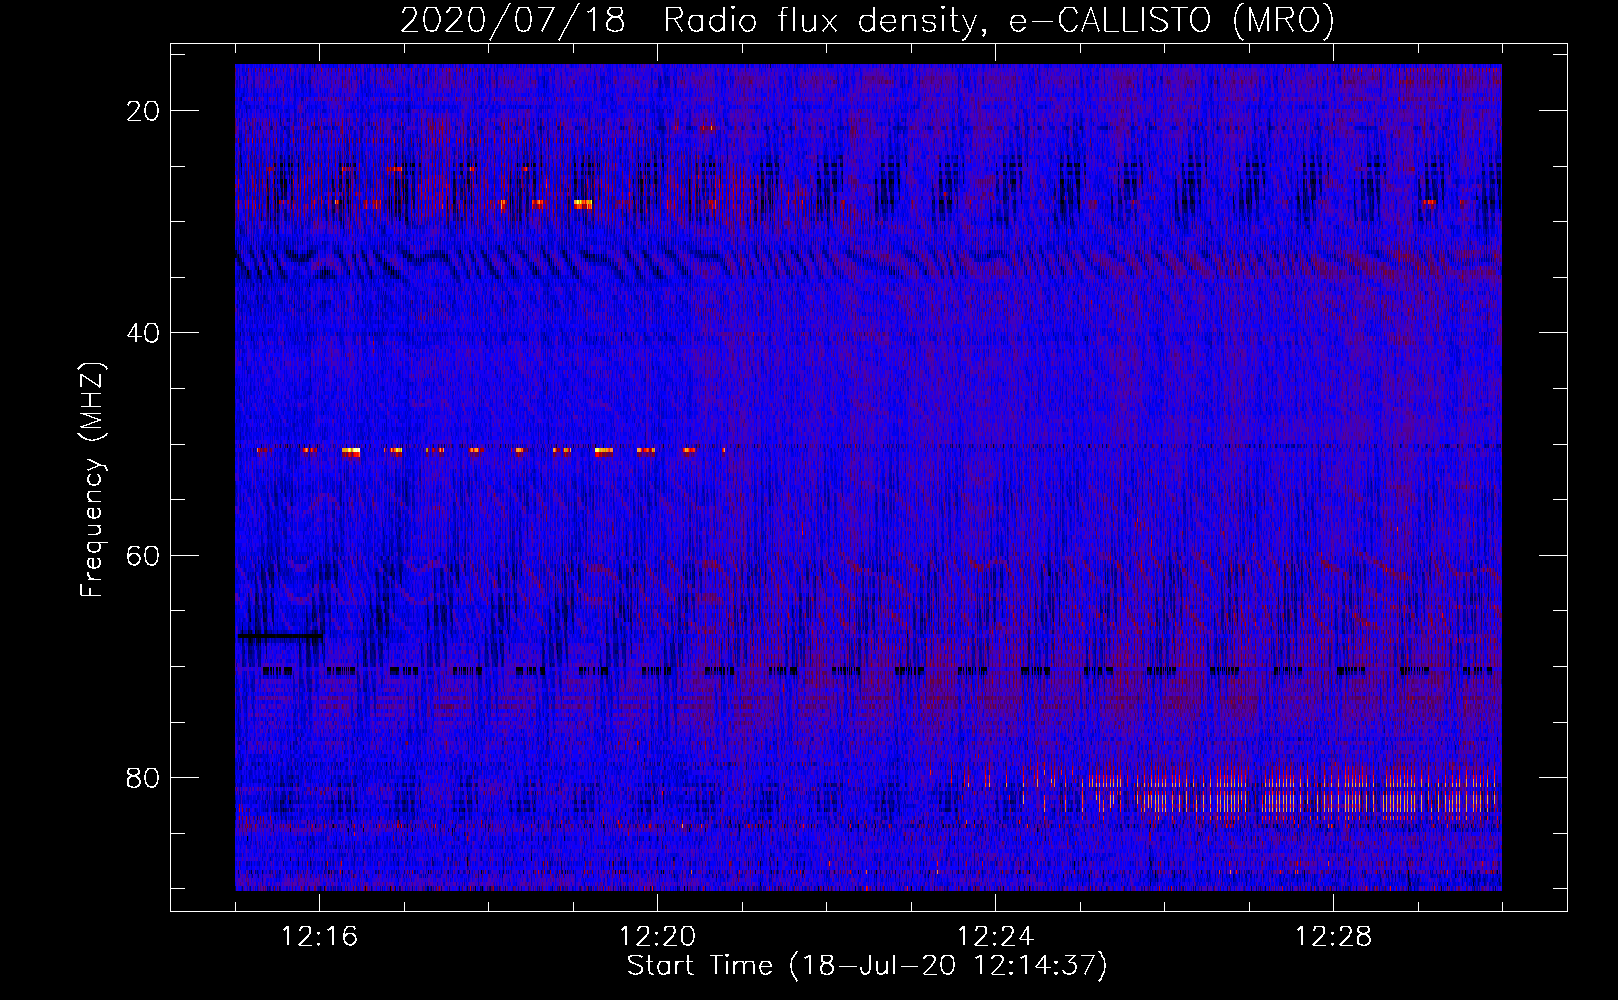Click the plot title '2020/07/18 Radio flux density'
Viewport: 1618px width, 1000px height.
click(x=688, y=21)
